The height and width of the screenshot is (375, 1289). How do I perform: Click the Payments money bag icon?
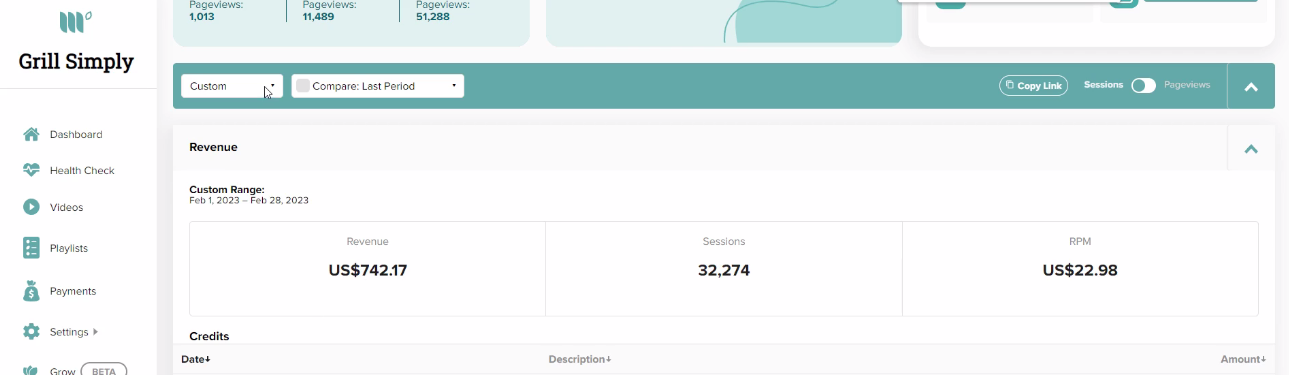pos(31,291)
